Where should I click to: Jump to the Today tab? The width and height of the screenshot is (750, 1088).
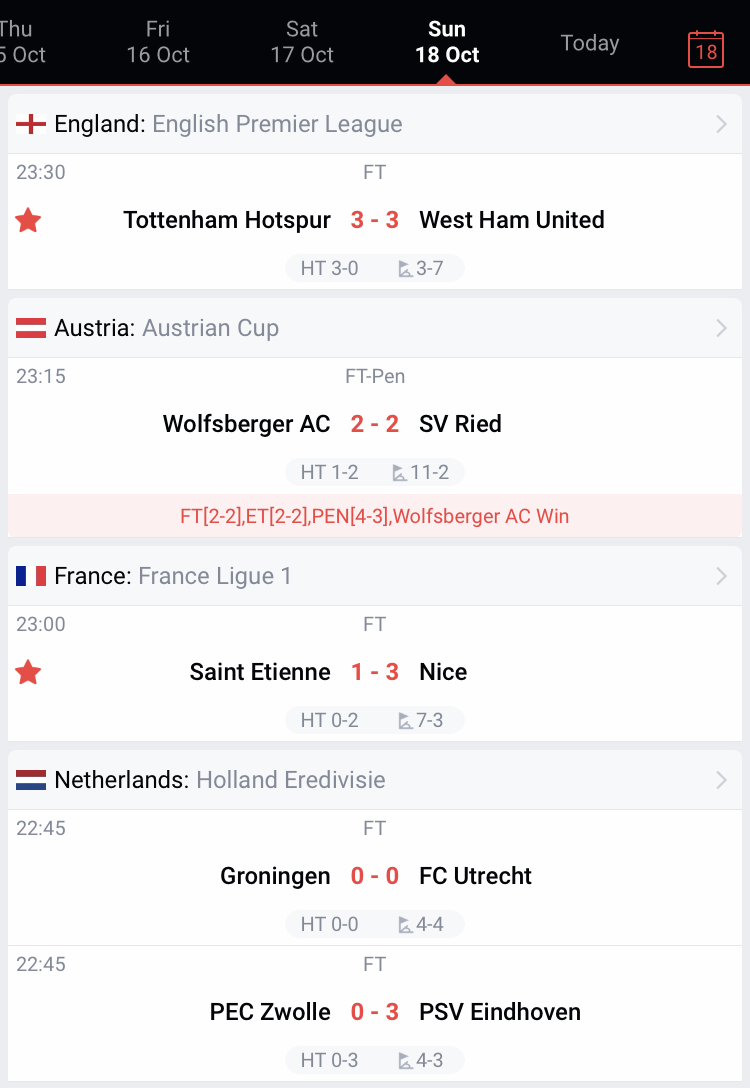coord(590,43)
